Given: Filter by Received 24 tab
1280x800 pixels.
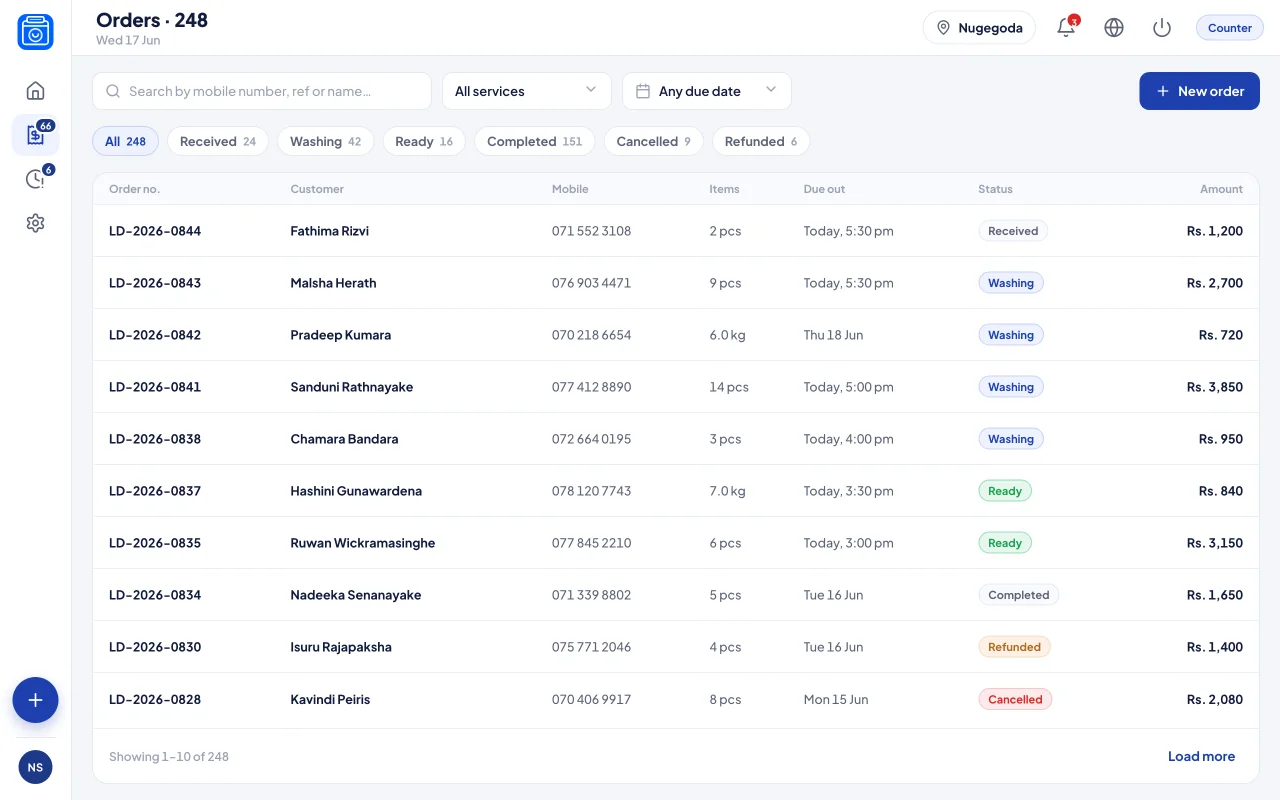Looking at the screenshot, I should [x=218, y=141].
